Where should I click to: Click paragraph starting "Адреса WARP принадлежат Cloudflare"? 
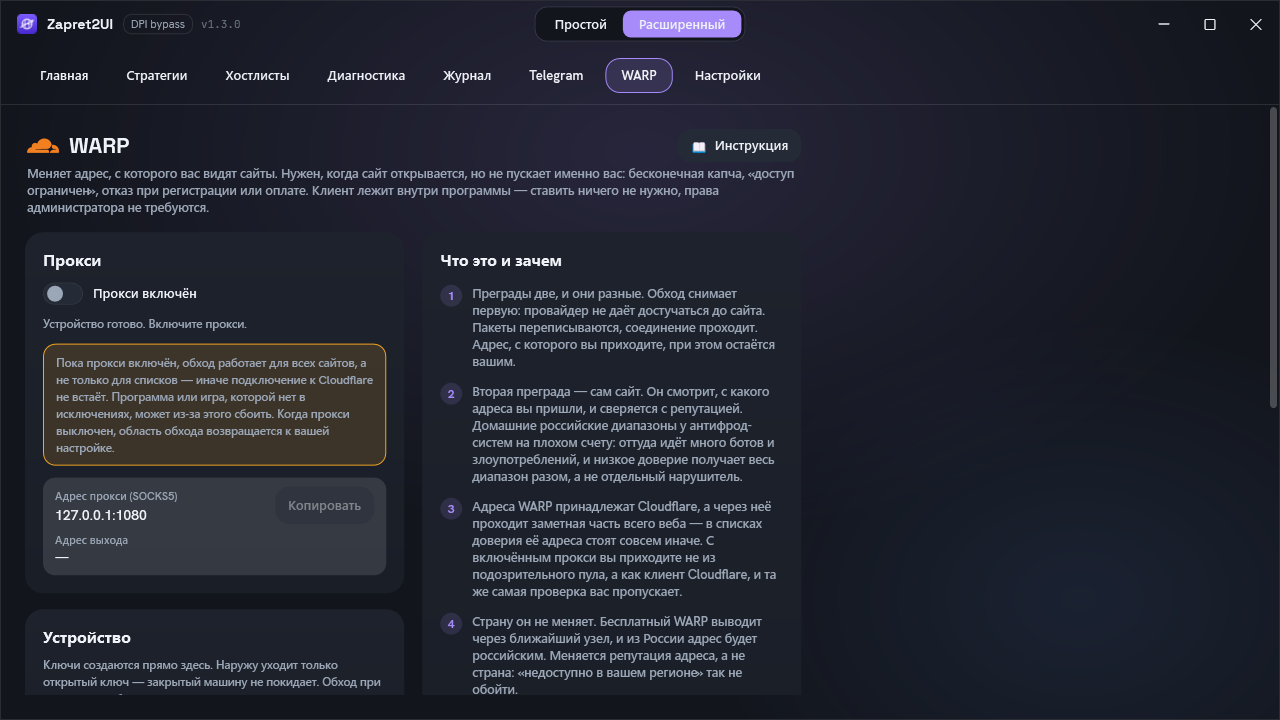[624, 549]
